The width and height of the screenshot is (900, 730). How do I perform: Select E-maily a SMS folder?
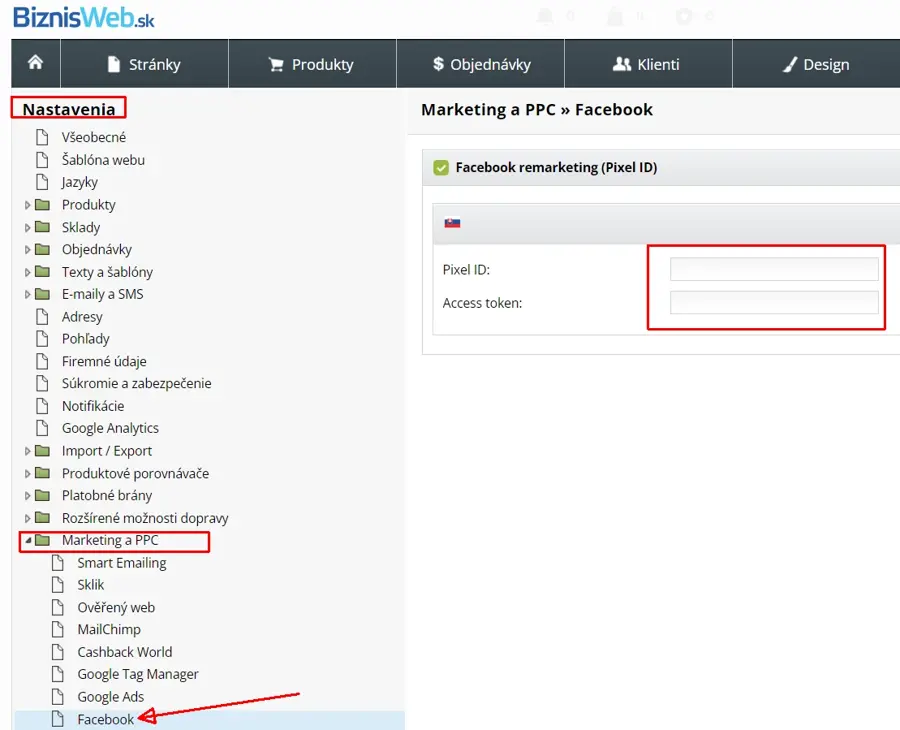pos(103,294)
